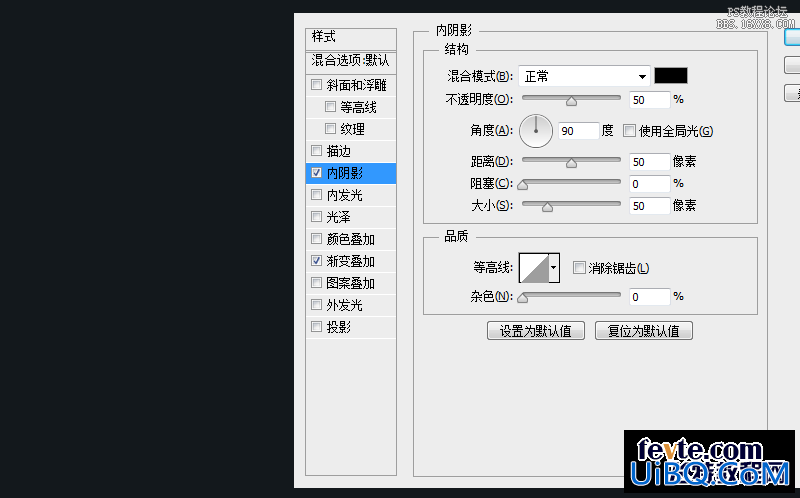Enable the 内发光 checkbox
Image resolution: width=800 pixels, height=498 pixels.
point(316,194)
